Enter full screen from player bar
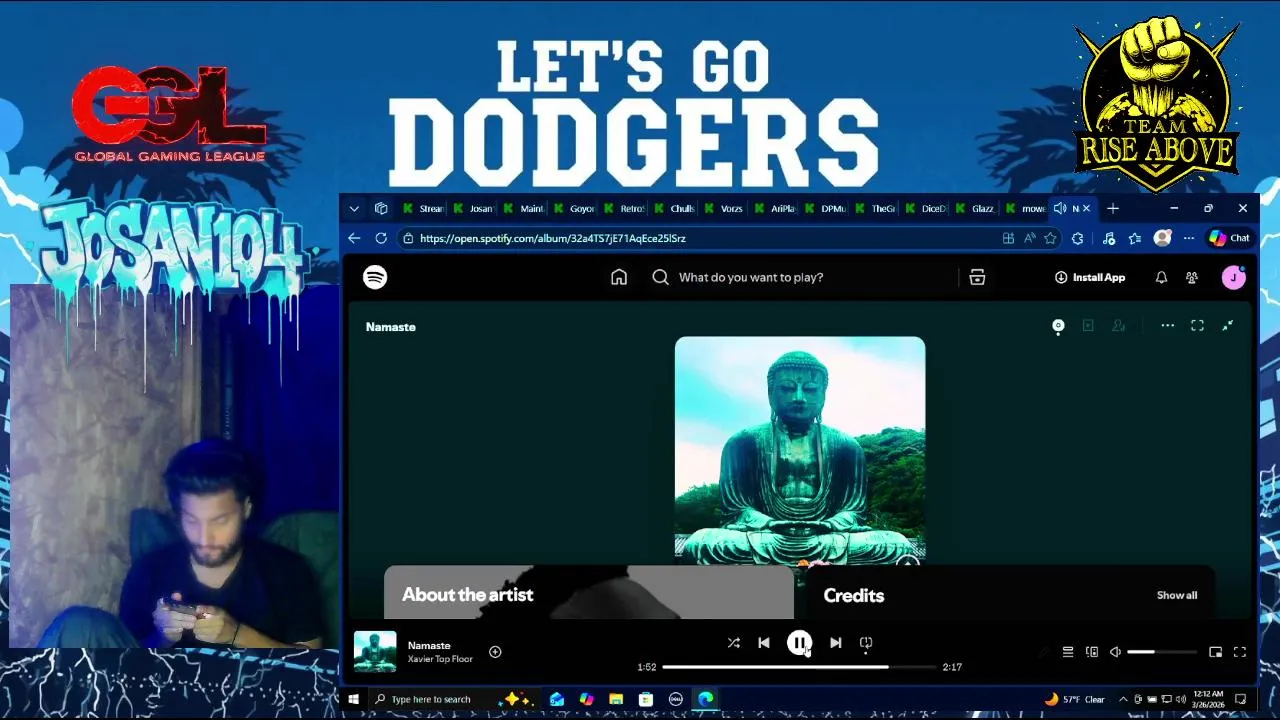1280x720 pixels. point(1240,652)
